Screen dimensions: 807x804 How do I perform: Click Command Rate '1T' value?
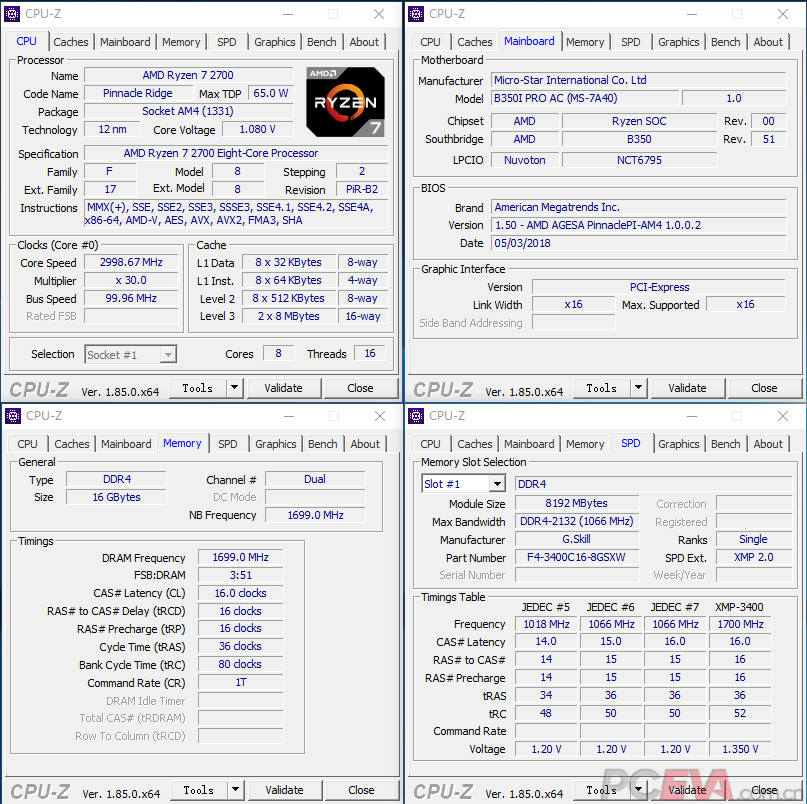[x=240, y=683]
